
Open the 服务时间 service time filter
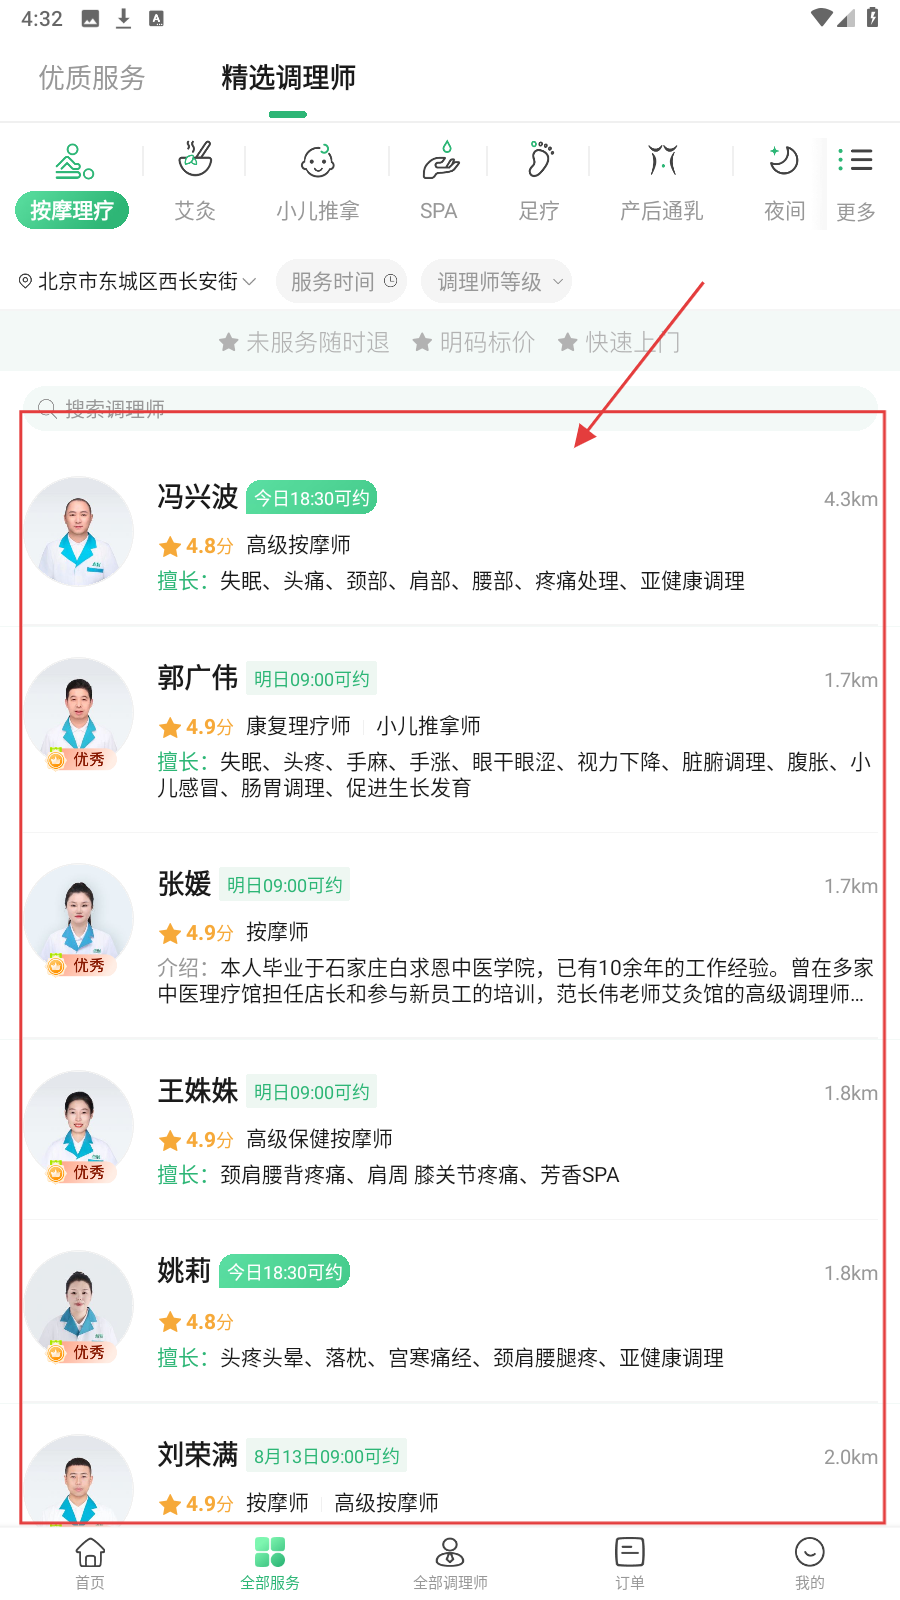343,282
